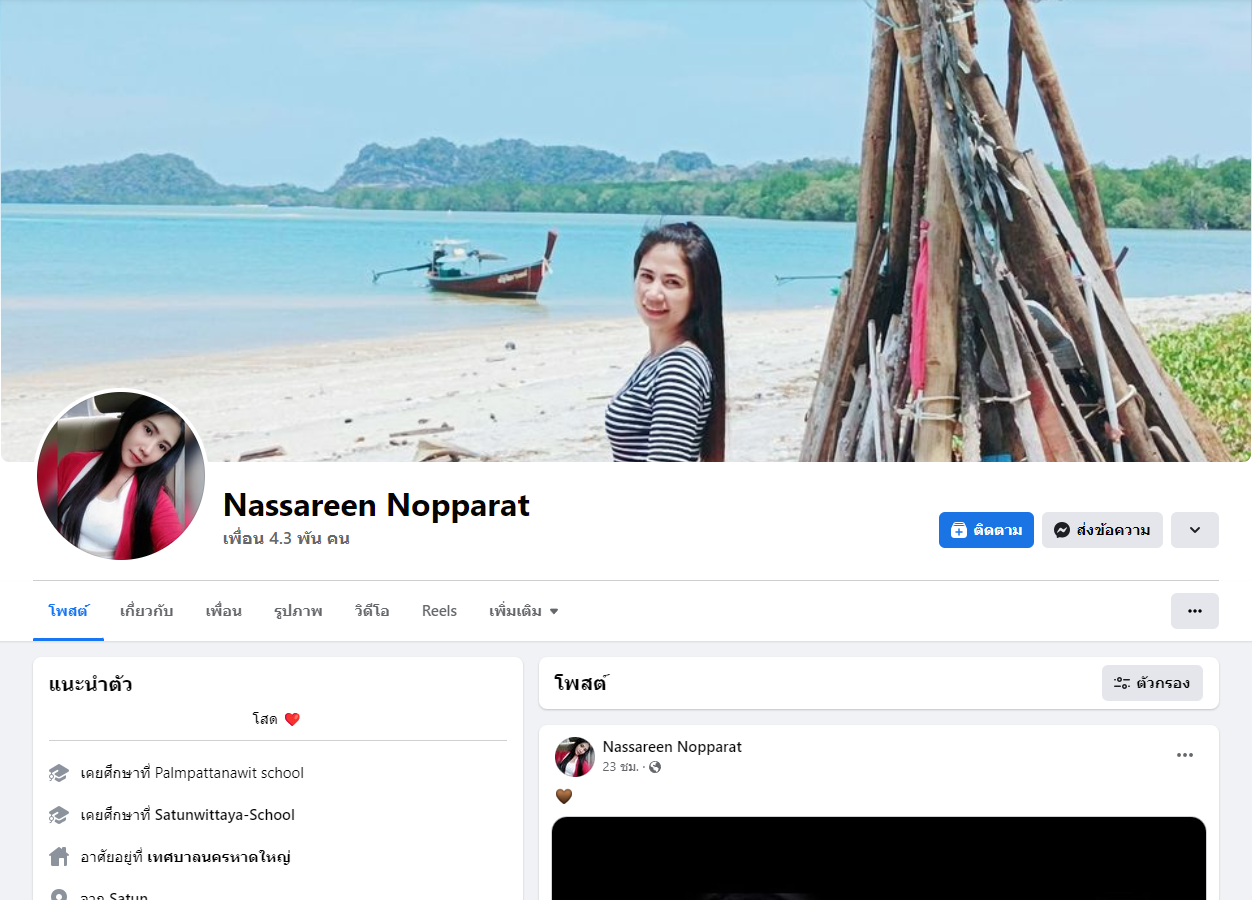Open the Reels tab
Screen dimensions: 1252x900
(x=439, y=611)
